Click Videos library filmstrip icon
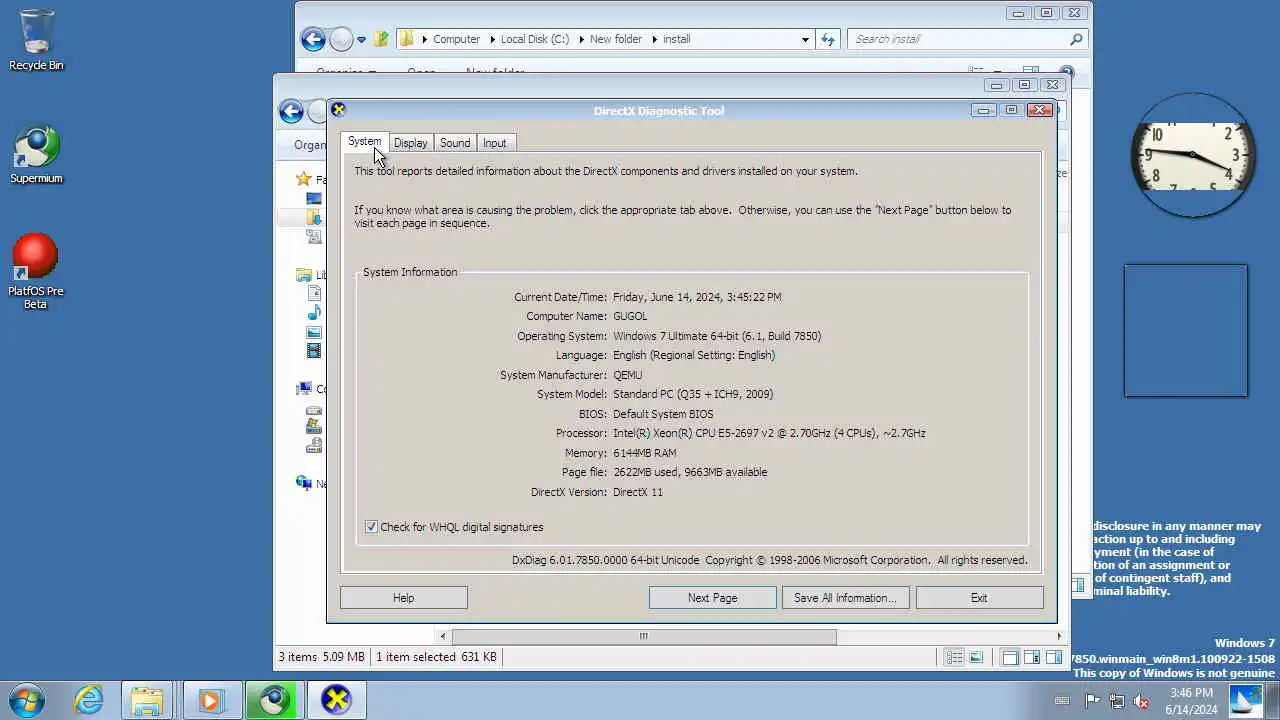 pos(314,351)
